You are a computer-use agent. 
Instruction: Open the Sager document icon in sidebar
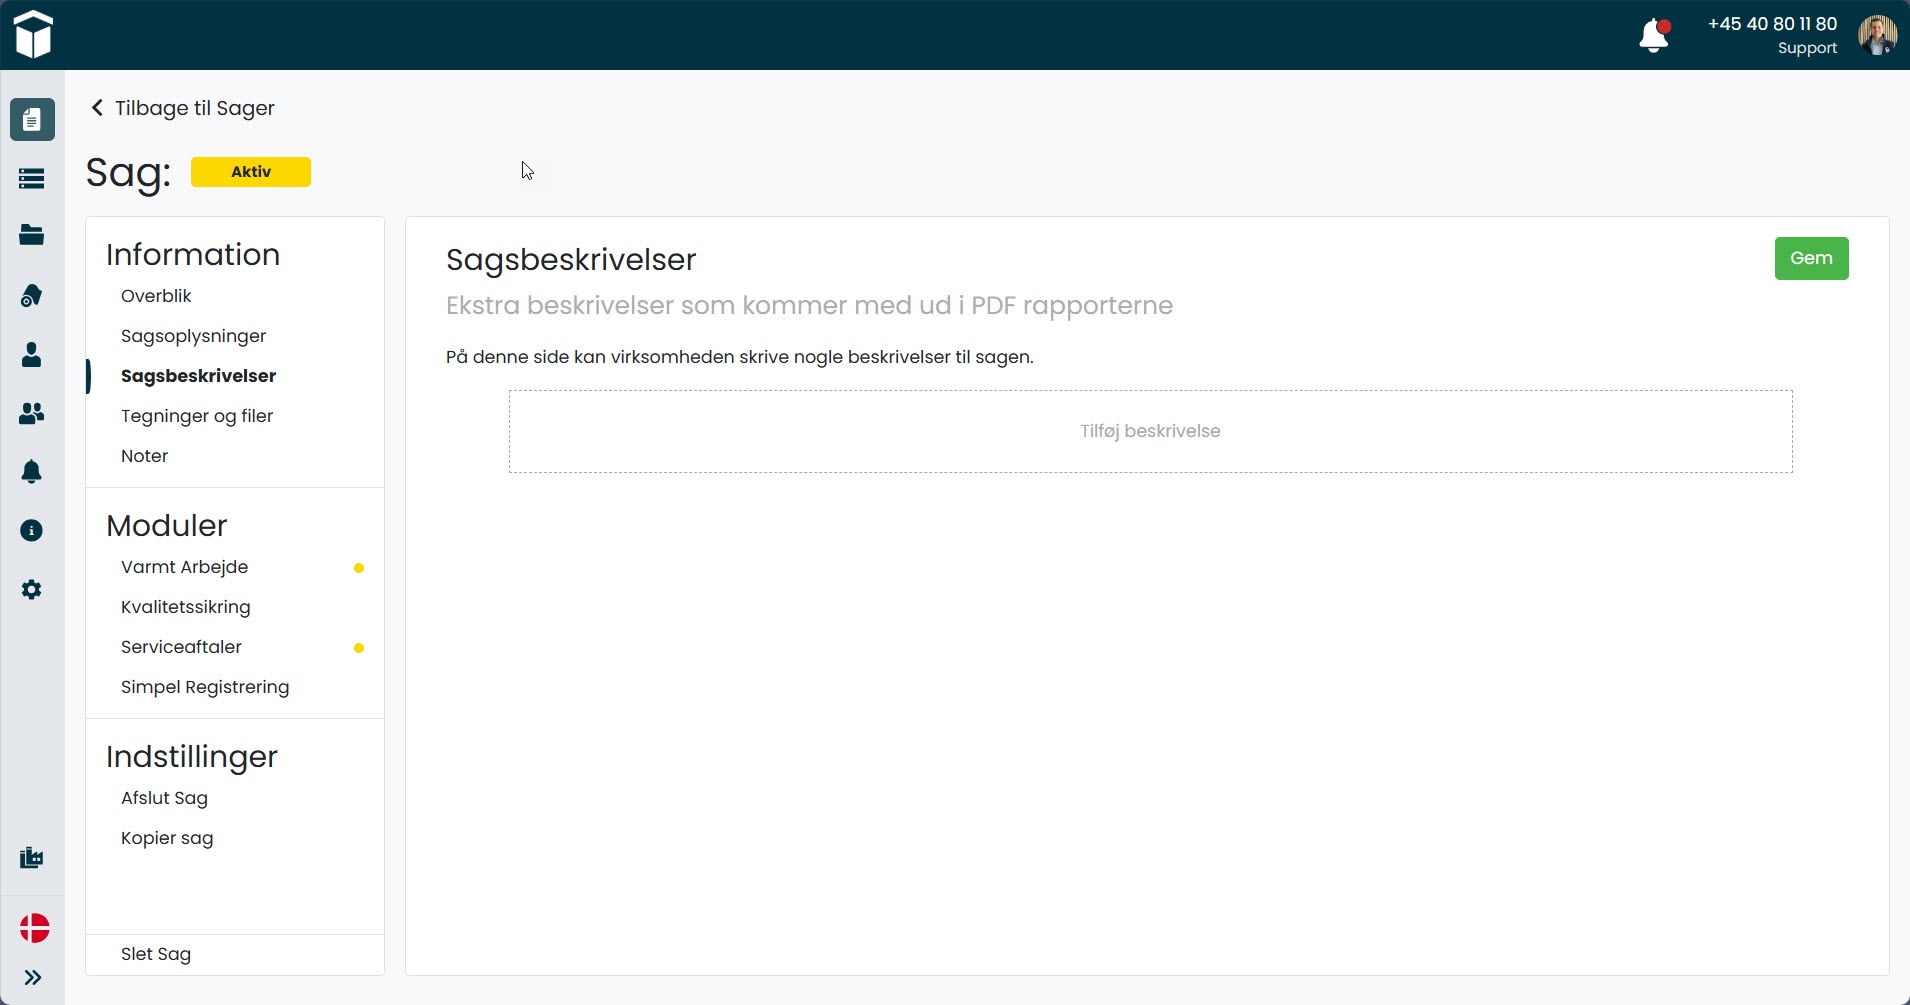pos(32,119)
